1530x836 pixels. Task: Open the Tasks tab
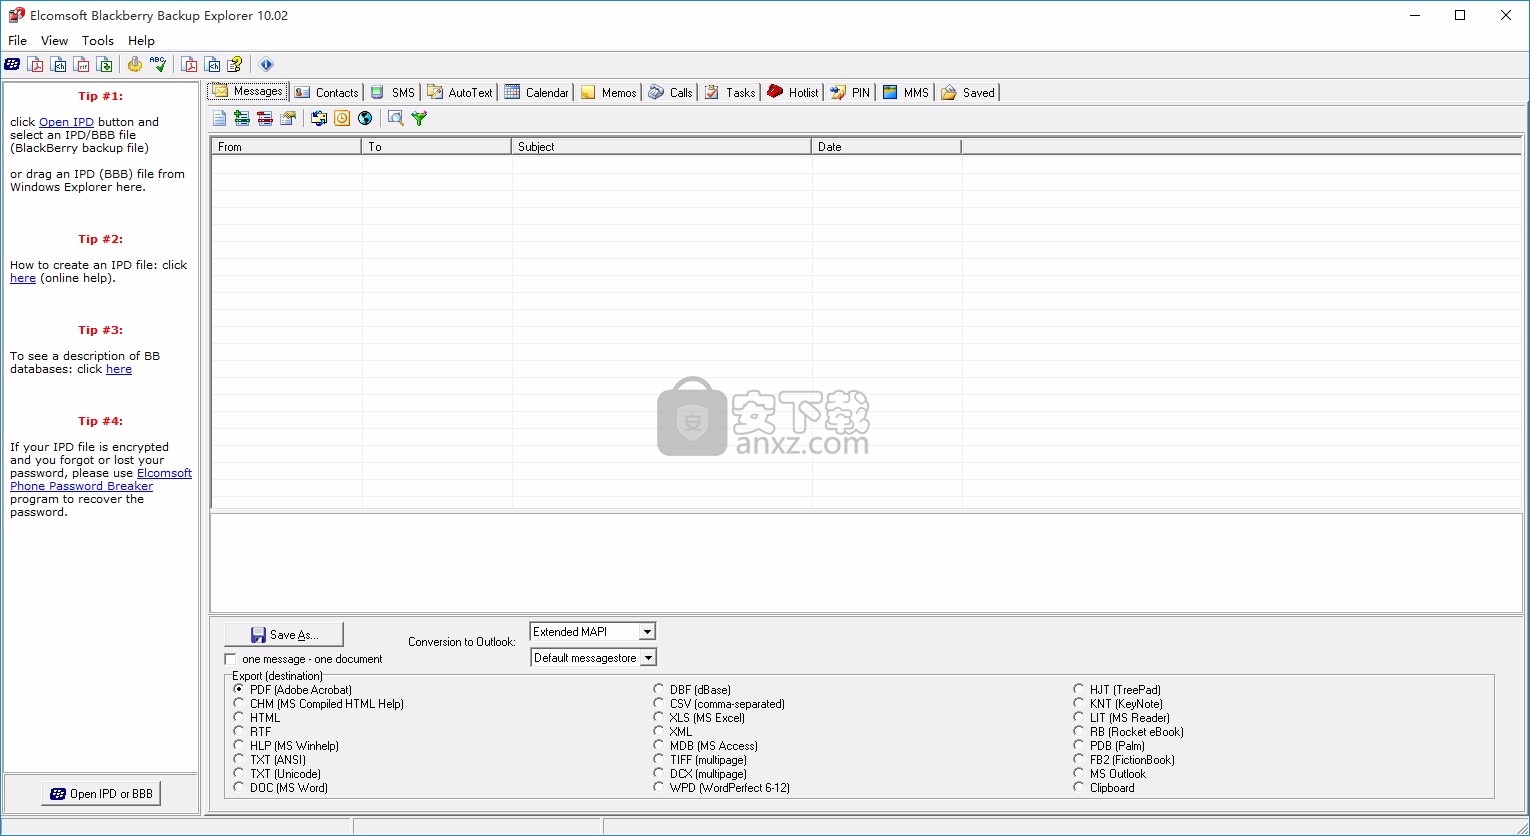[730, 92]
